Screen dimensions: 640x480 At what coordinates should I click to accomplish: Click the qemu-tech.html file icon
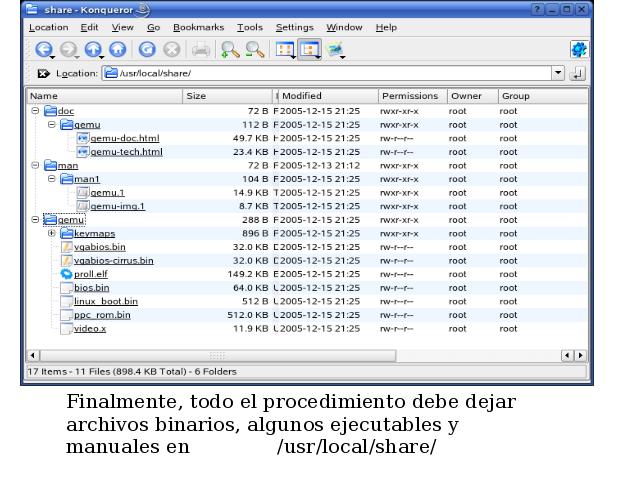click(82, 152)
